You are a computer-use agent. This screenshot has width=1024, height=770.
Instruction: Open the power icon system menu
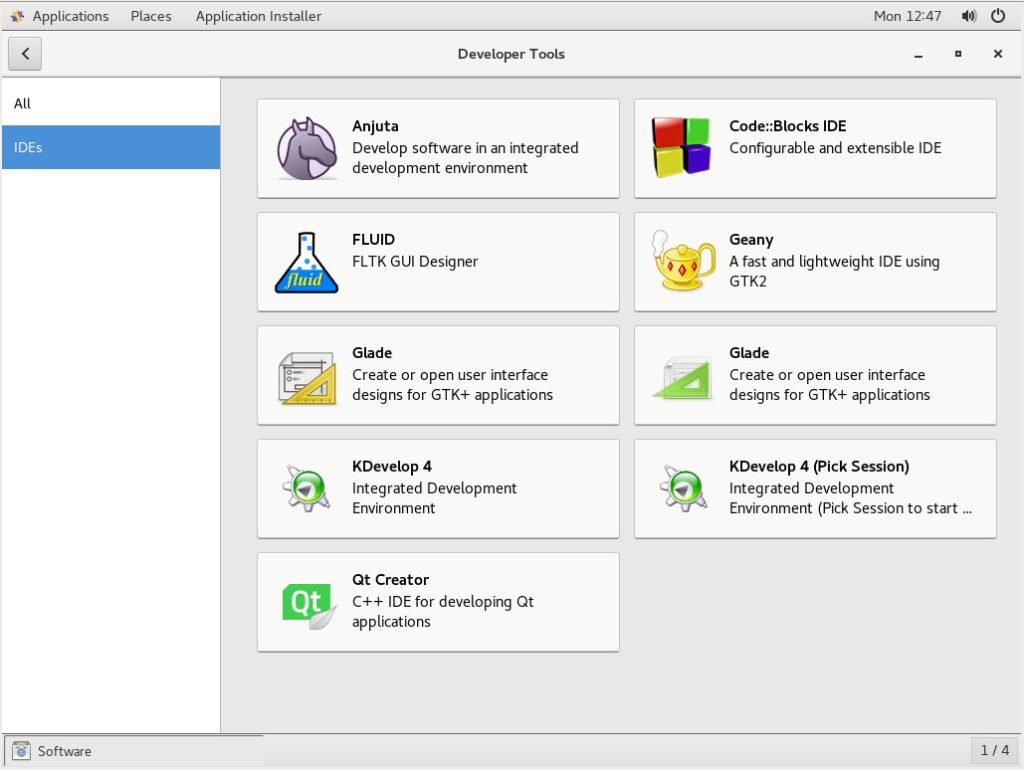998,16
